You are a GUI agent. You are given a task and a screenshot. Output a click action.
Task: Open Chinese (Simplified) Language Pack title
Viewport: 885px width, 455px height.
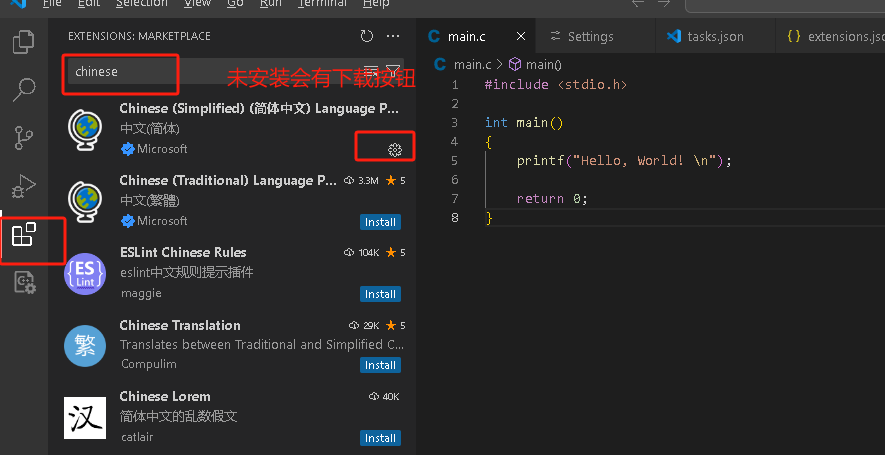coord(260,108)
